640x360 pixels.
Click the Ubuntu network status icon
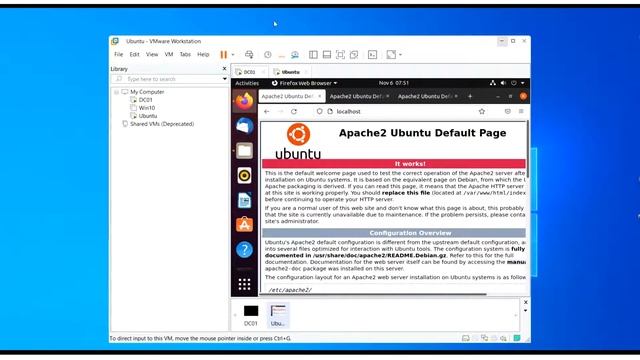pos(493,83)
